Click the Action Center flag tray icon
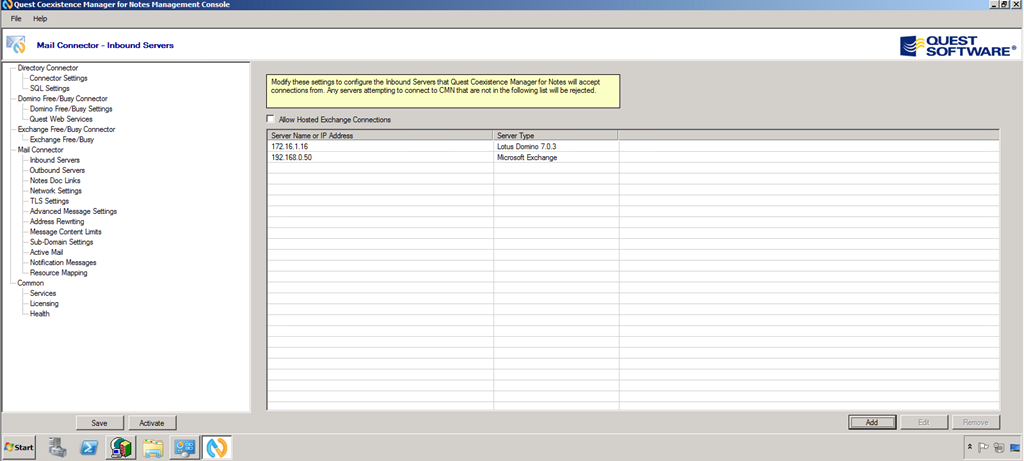 (984, 447)
